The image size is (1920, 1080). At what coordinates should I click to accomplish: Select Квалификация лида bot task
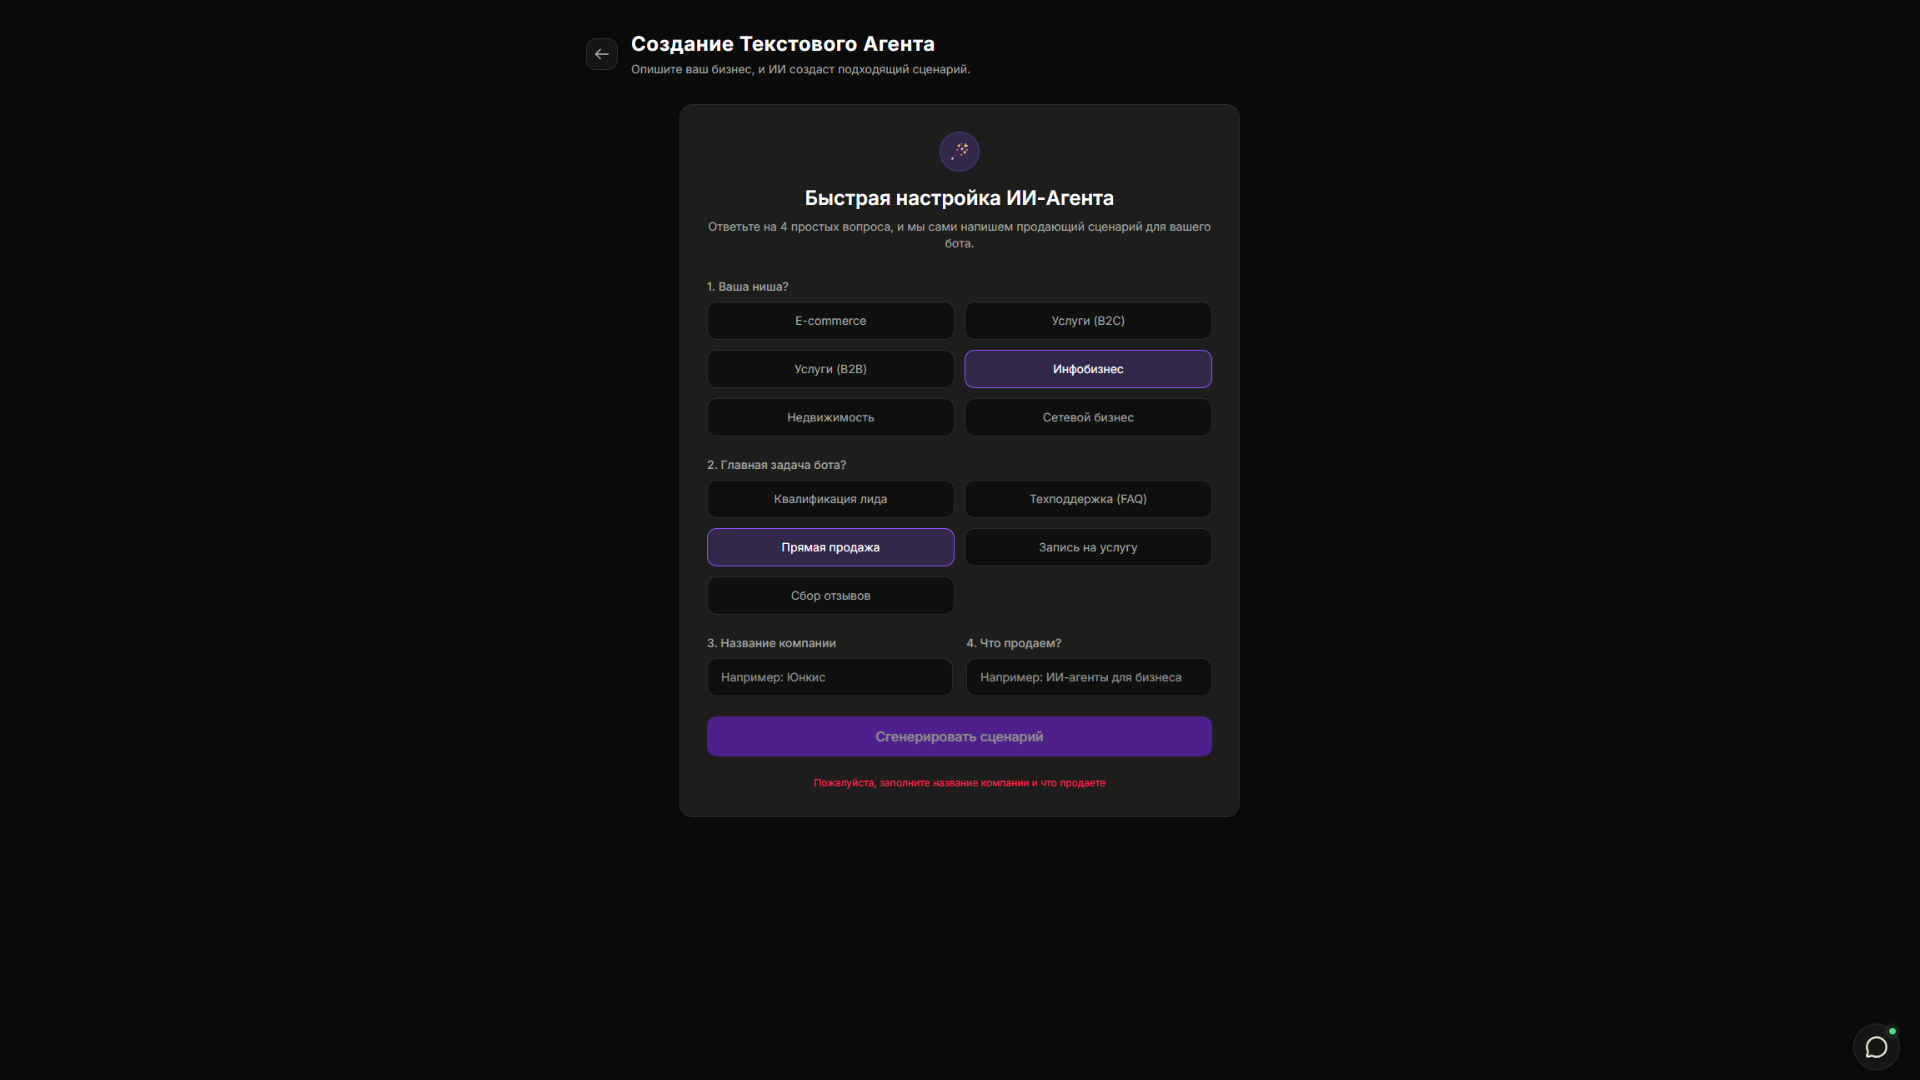click(x=830, y=499)
